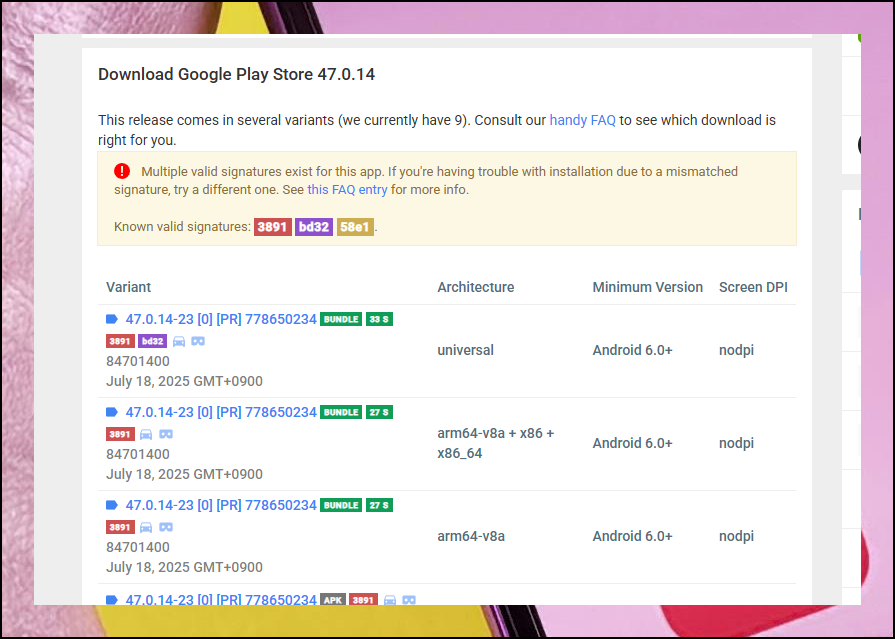Screen dimensions: 895x639
Task: Click 3891 badge in the APK row
Action: click(363, 600)
